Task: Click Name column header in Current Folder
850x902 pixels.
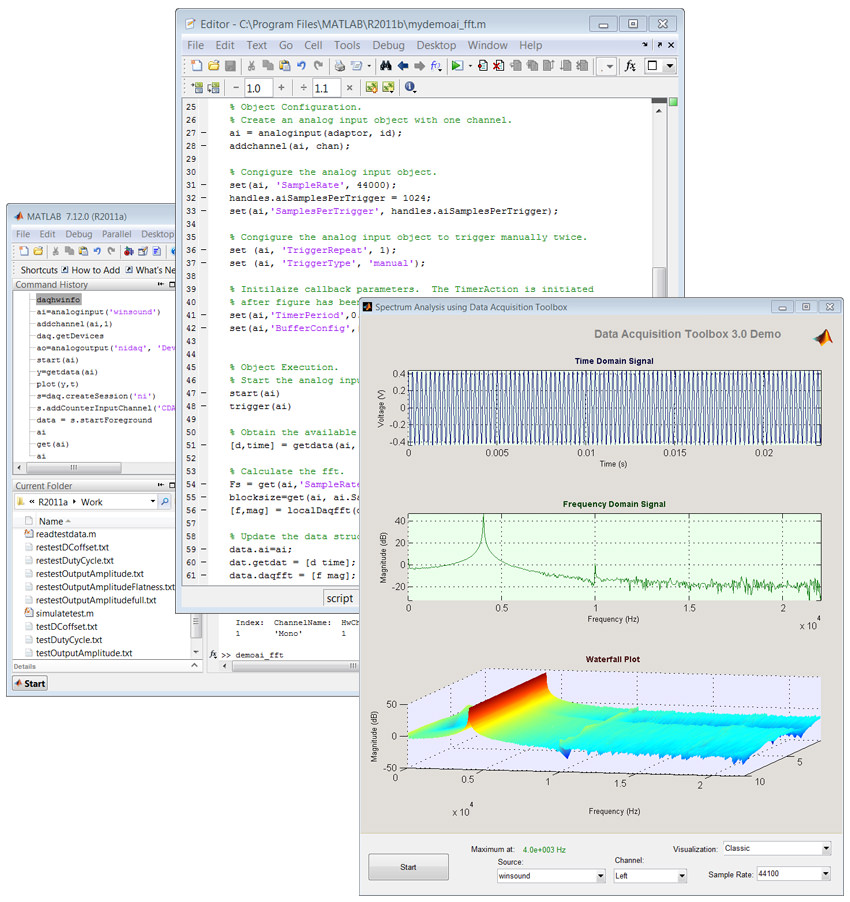Action: coord(51,521)
